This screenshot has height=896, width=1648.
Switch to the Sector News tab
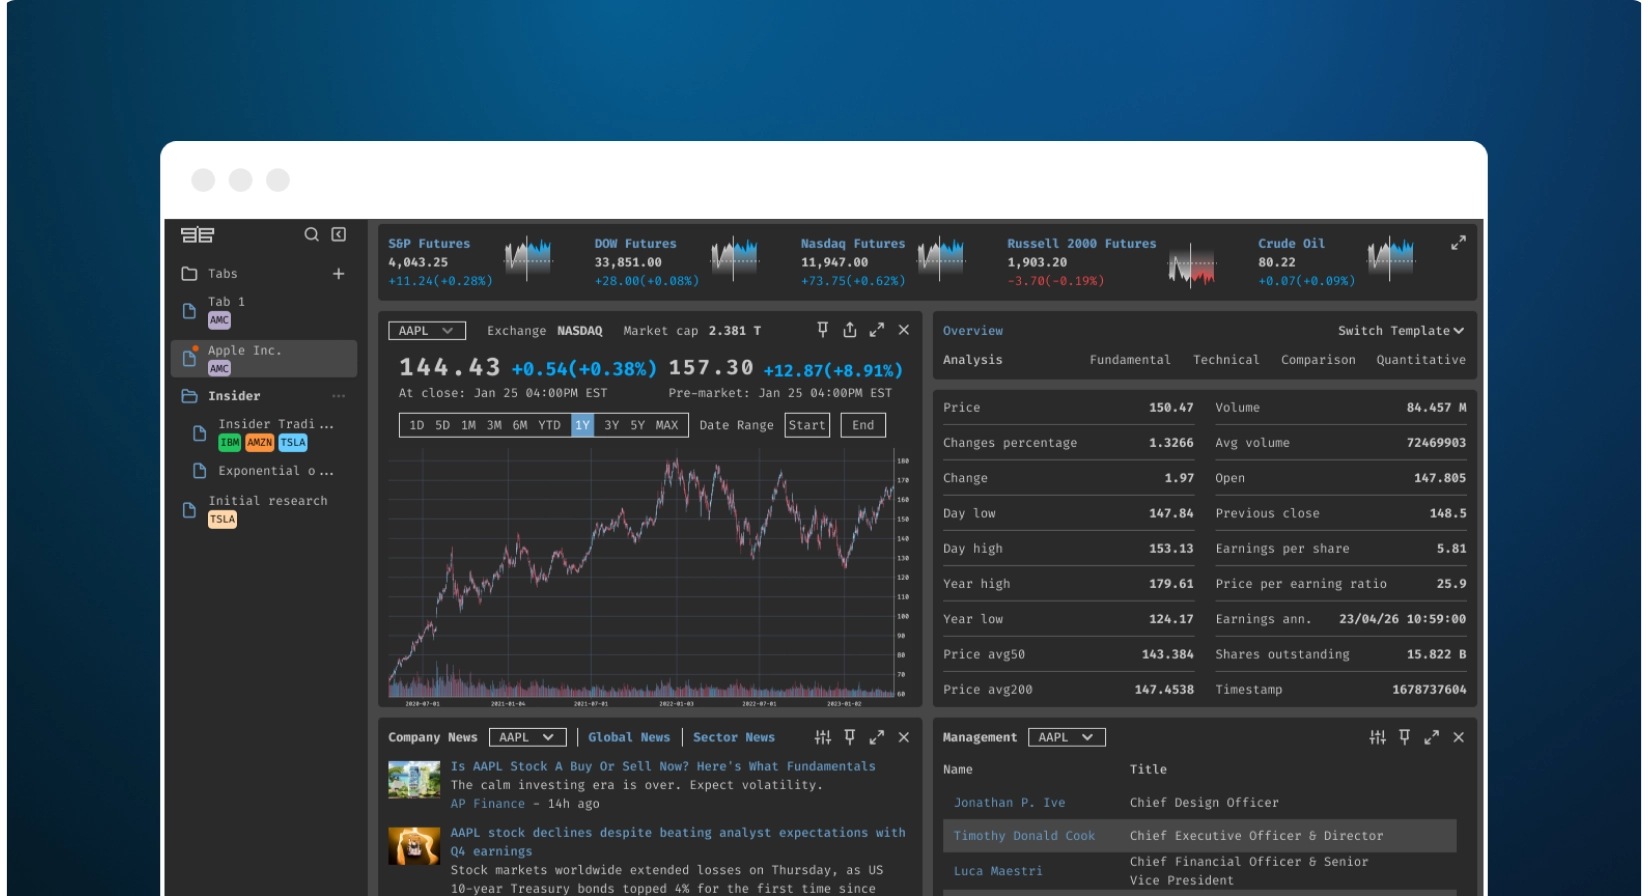point(734,737)
